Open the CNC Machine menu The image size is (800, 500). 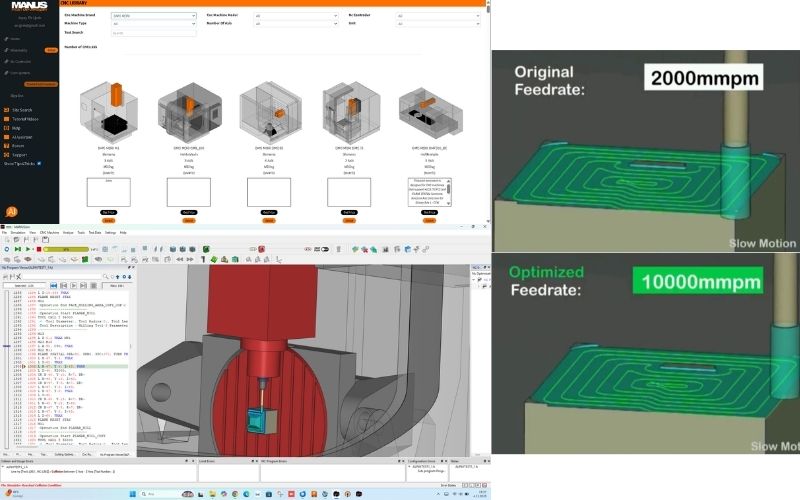tap(49, 233)
